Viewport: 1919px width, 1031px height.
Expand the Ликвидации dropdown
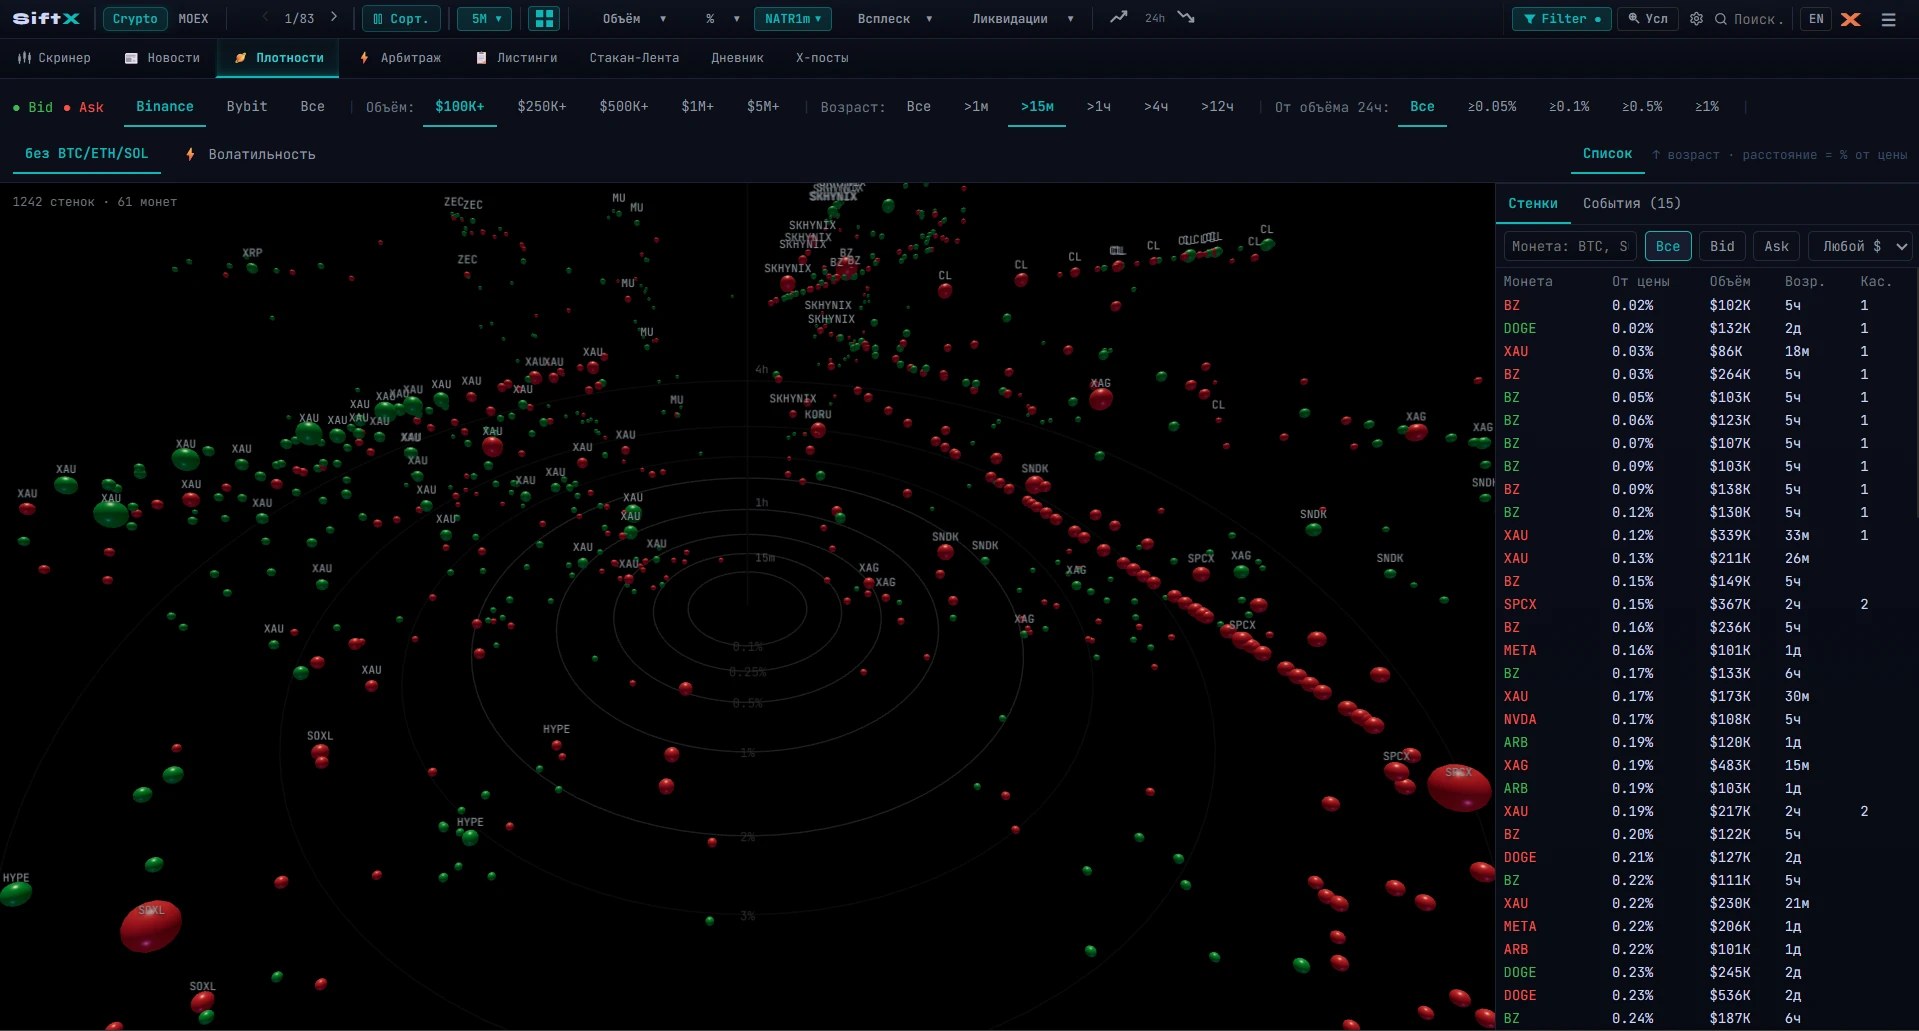[1022, 19]
